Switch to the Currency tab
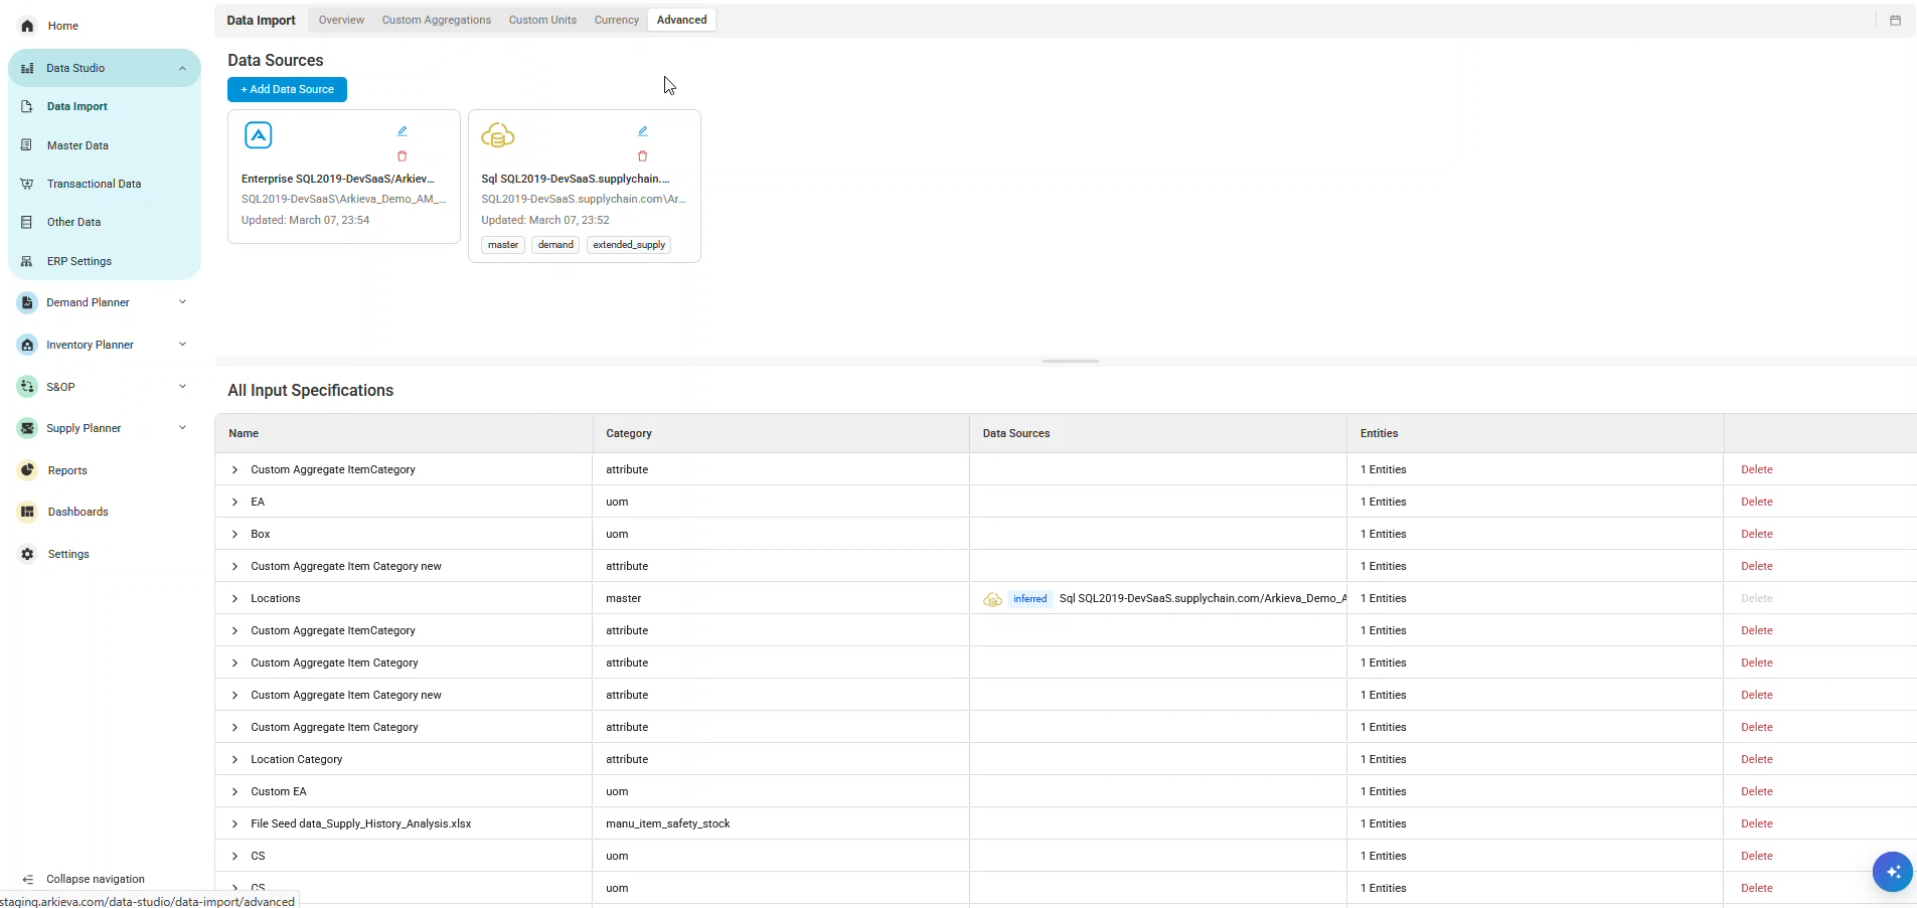Image resolution: width=1917 pixels, height=908 pixels. click(x=616, y=20)
